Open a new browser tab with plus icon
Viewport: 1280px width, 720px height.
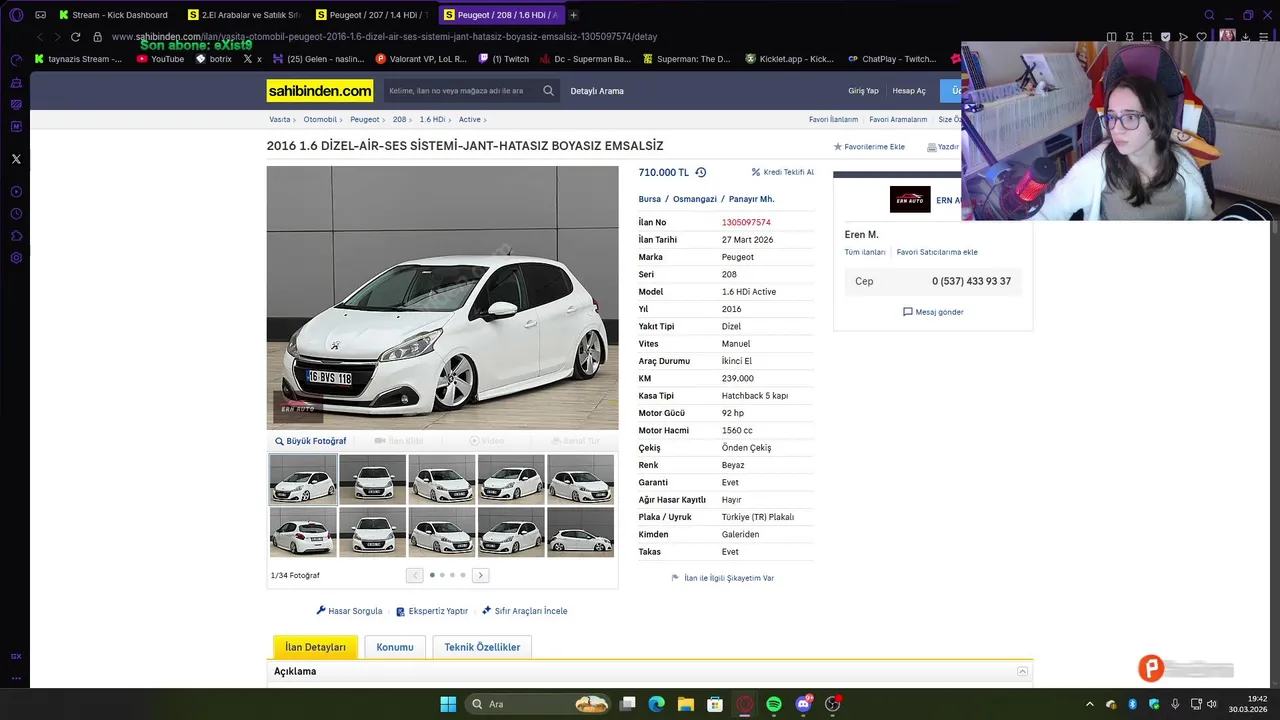573,15
